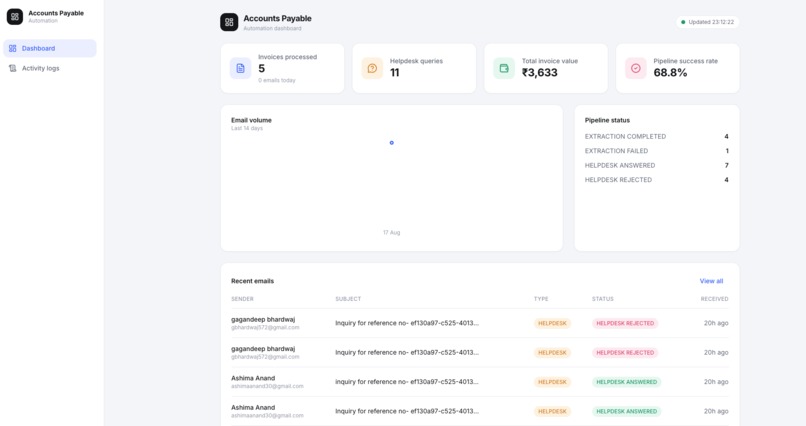
Task: Click the 17 Aug data point on chart
Action: pyautogui.click(x=392, y=143)
